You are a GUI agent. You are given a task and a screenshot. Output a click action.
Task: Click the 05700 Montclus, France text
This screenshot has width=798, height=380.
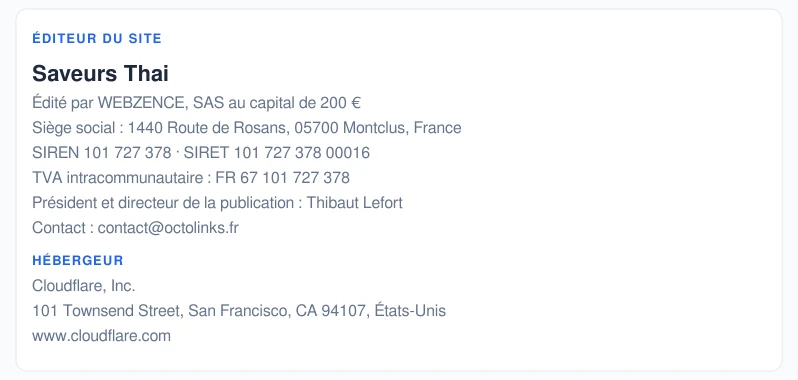tap(378, 128)
